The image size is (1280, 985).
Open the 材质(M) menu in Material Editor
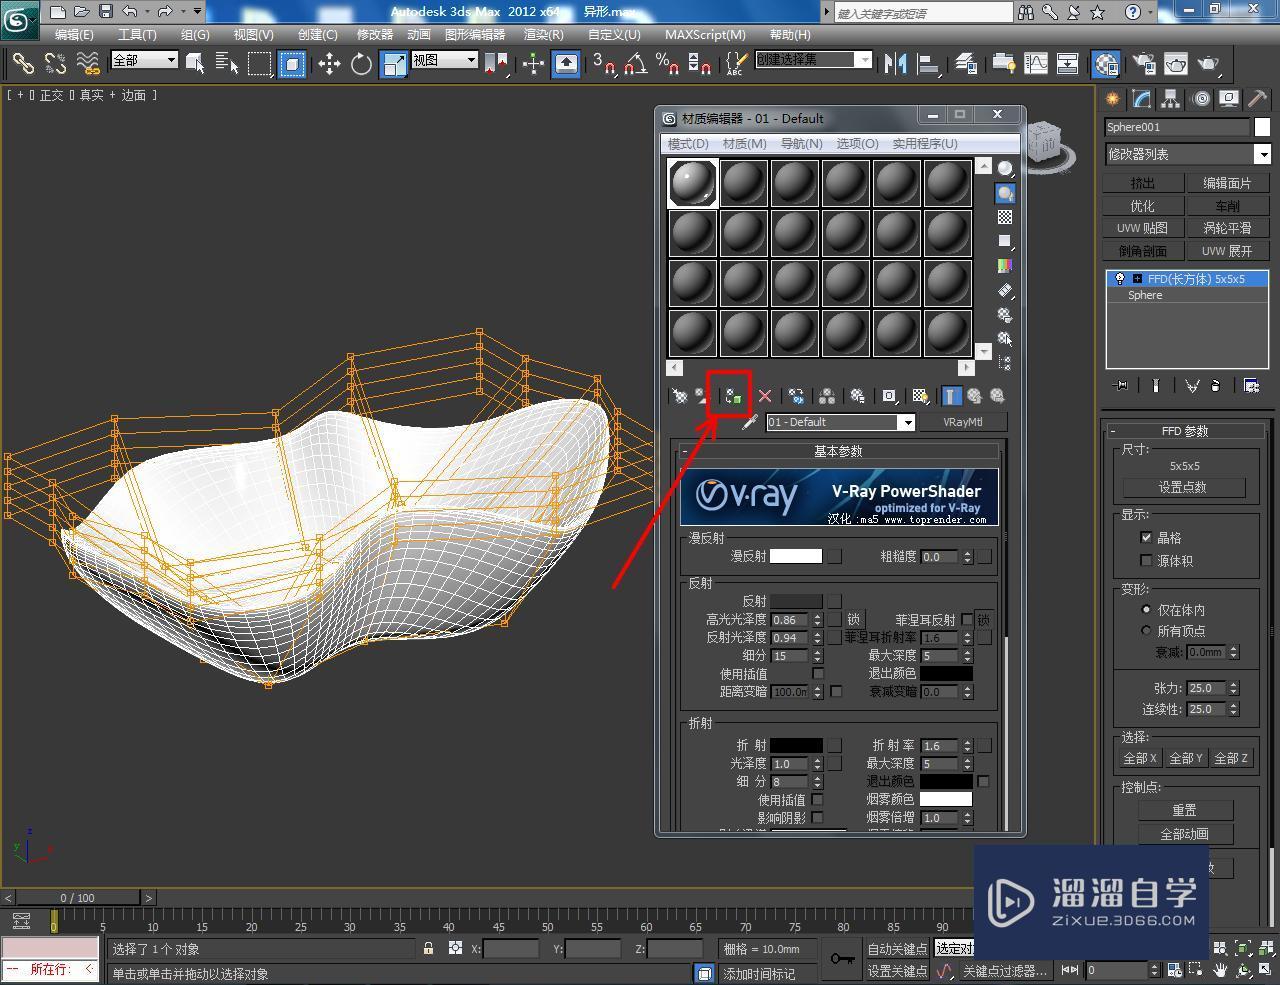744,143
